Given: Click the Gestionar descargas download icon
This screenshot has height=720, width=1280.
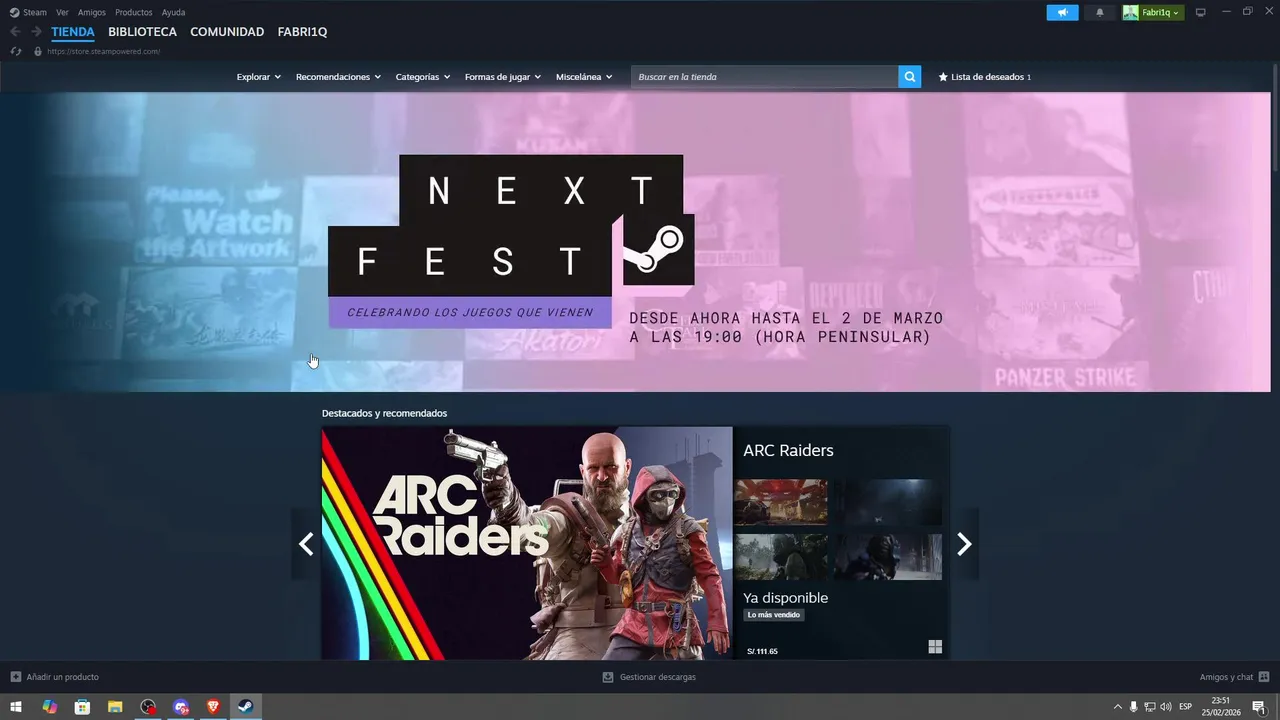Looking at the screenshot, I should (607, 677).
